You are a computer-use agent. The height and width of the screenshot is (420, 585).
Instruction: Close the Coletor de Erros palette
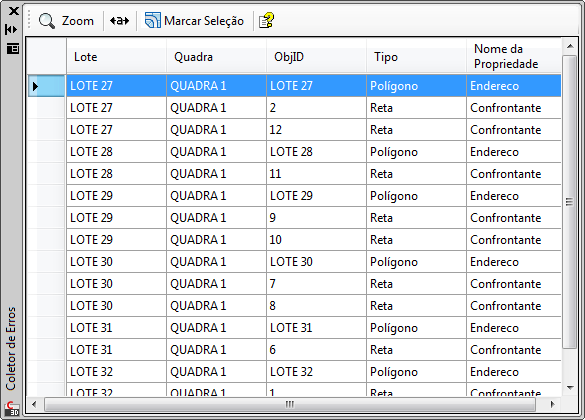point(13,11)
